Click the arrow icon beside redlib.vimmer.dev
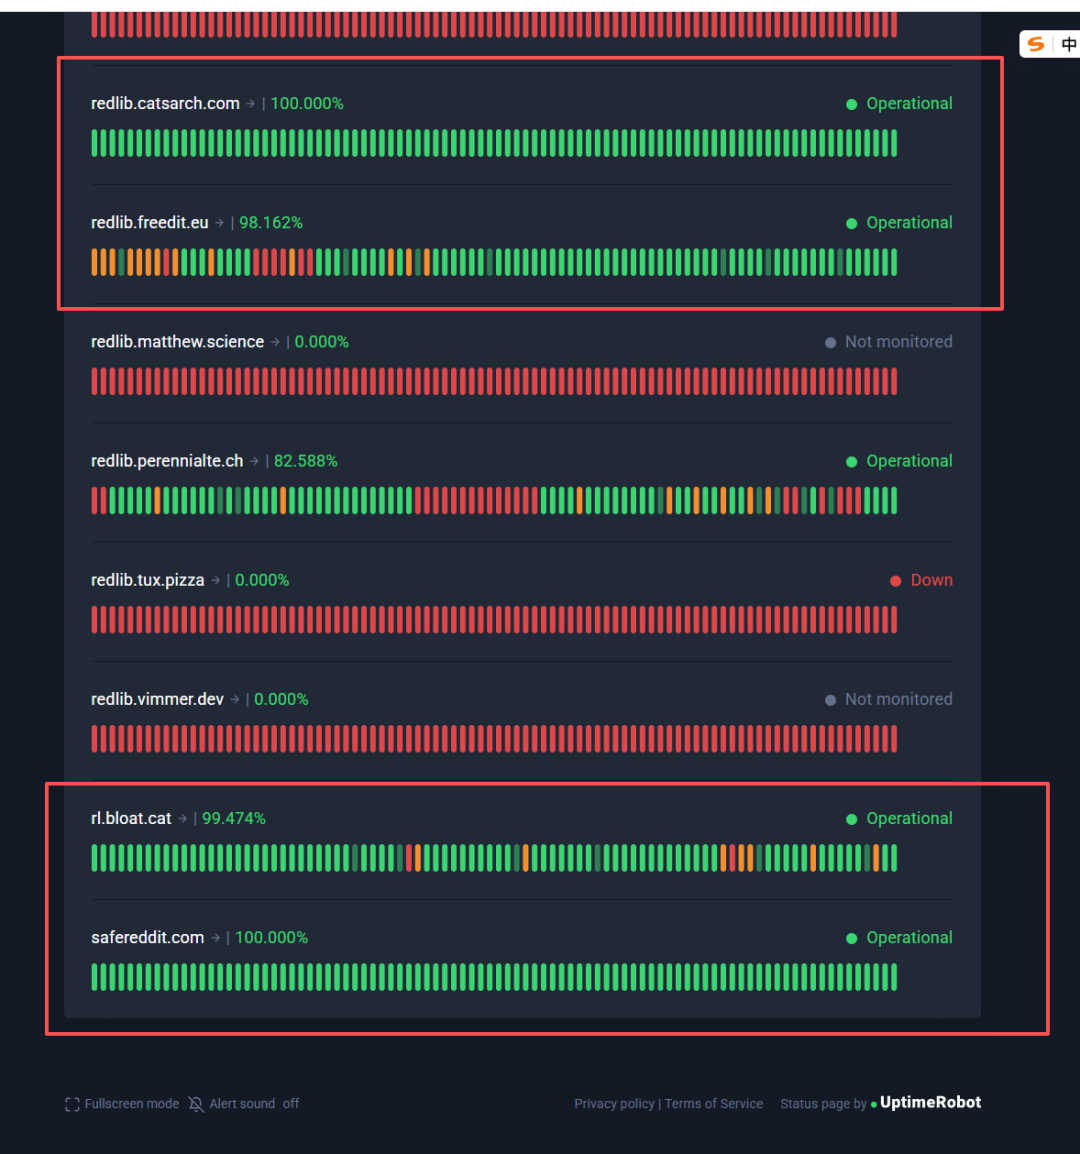This screenshot has height=1154, width=1080. click(x=235, y=700)
